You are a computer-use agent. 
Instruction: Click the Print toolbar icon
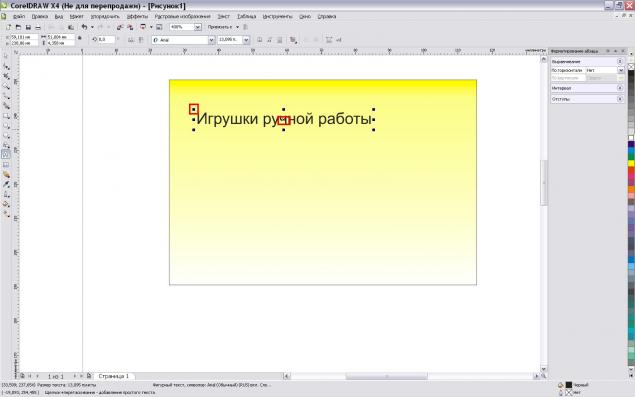[x=38, y=27]
